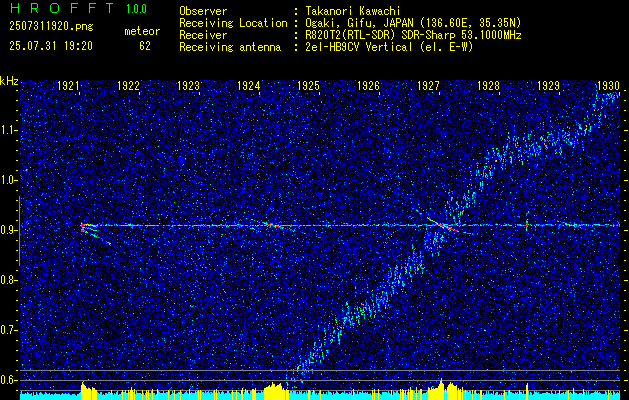Click the date stamp 25.07.31 19:20

tap(51, 45)
